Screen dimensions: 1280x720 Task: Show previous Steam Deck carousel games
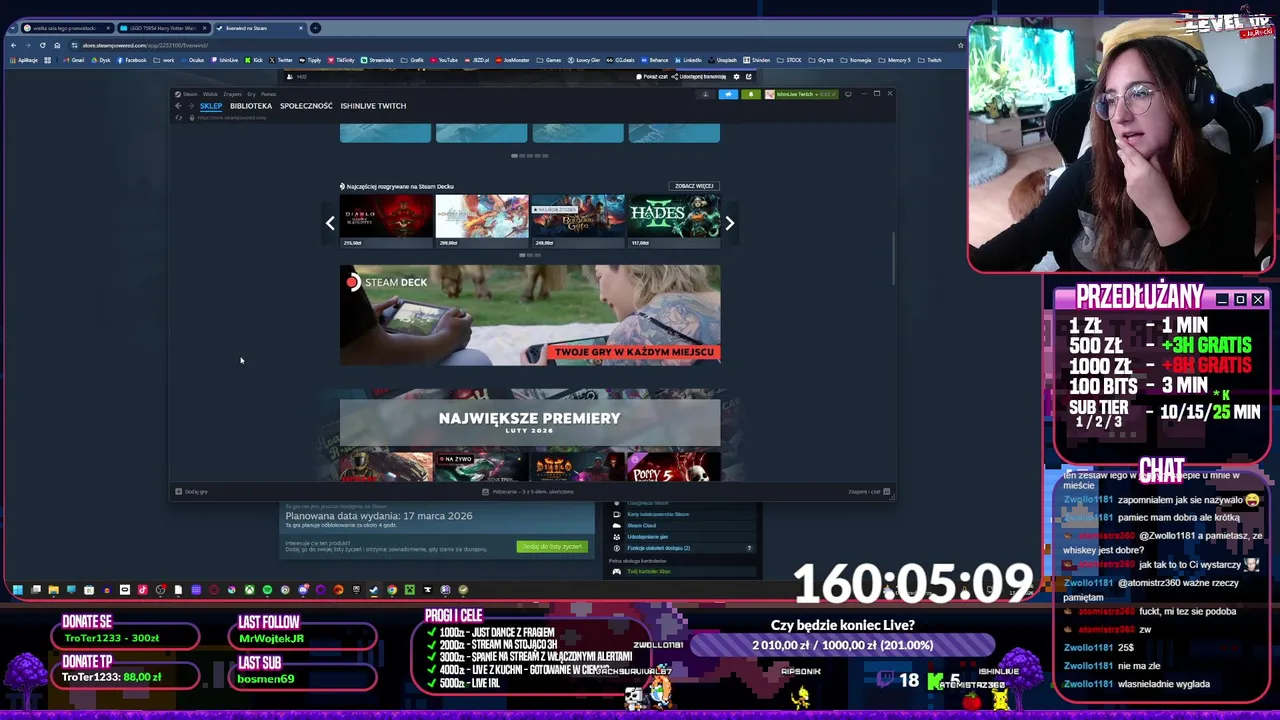coord(330,223)
